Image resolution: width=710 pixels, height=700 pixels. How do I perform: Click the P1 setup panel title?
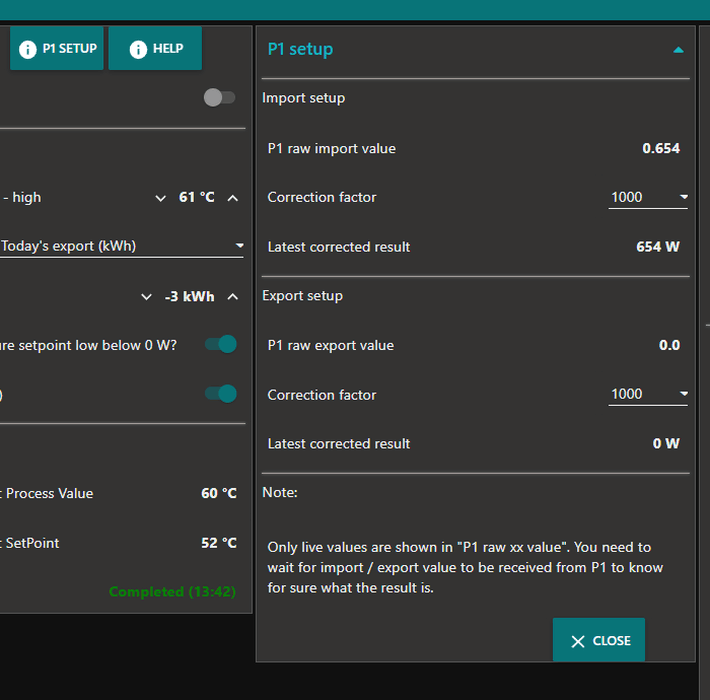pyautogui.click(x=300, y=49)
